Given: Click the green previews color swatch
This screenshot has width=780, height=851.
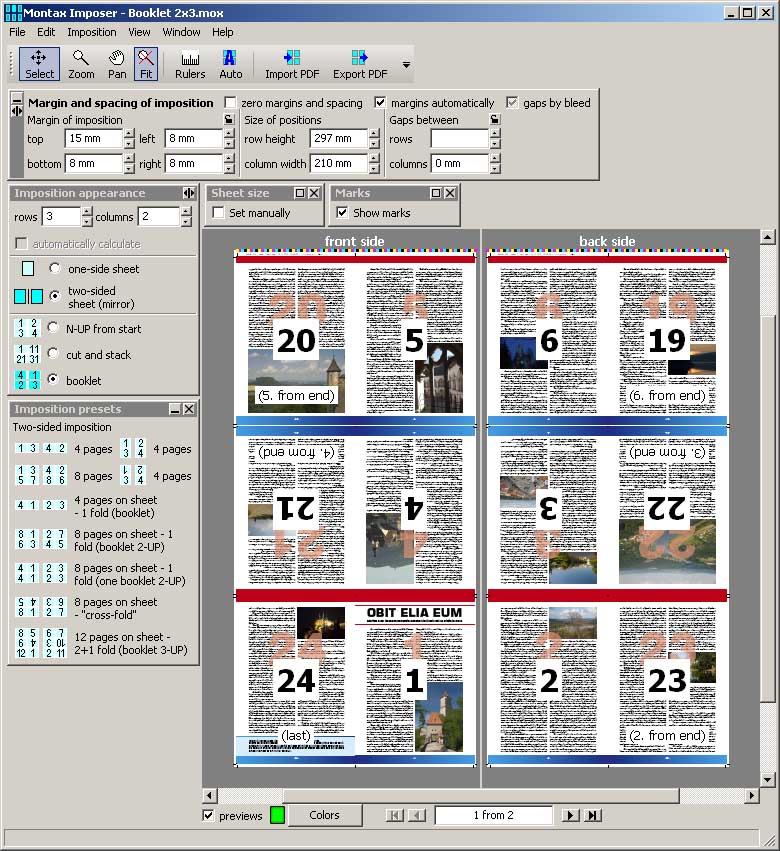Looking at the screenshot, I should point(277,815).
